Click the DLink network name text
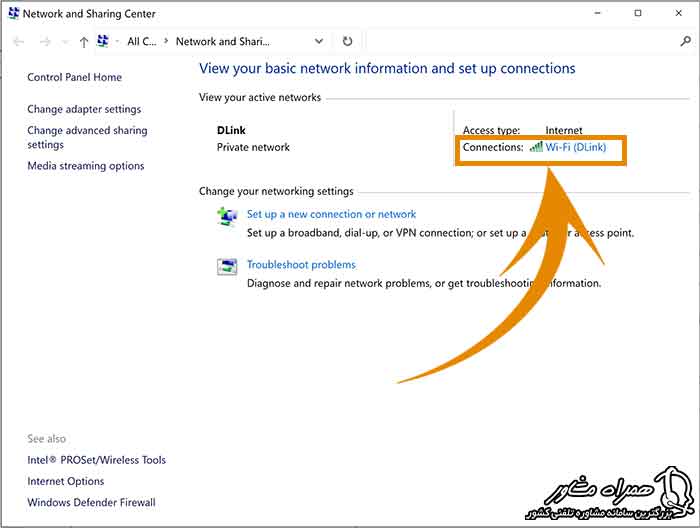The height and width of the screenshot is (528, 700). [x=231, y=130]
